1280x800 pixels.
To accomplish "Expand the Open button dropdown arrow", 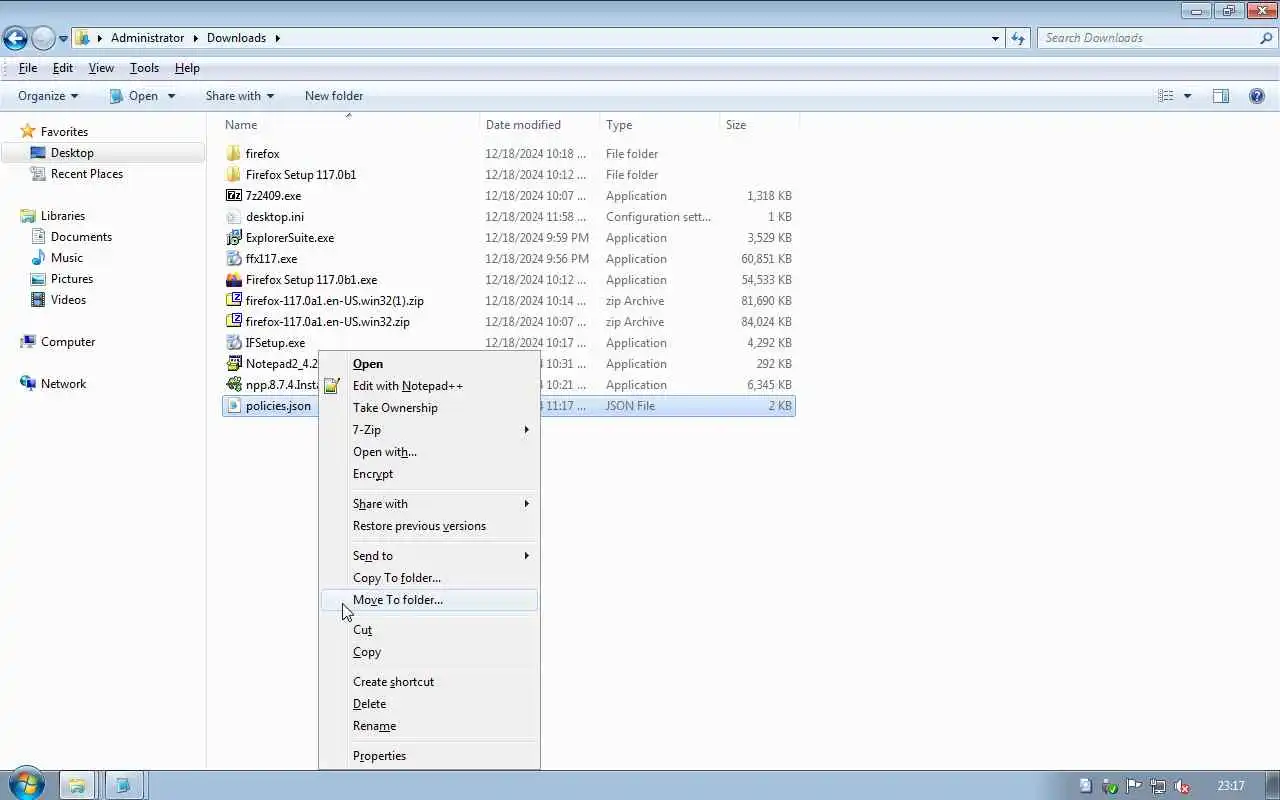I will [x=171, y=96].
